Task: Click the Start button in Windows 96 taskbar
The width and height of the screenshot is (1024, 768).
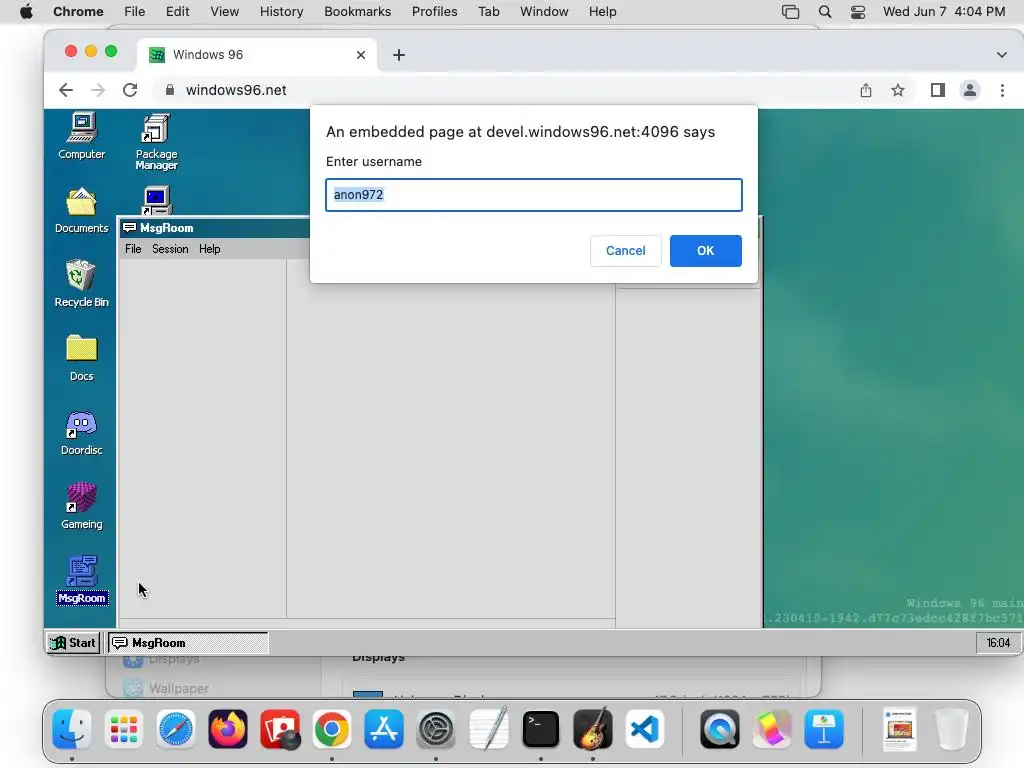Action: (73, 643)
